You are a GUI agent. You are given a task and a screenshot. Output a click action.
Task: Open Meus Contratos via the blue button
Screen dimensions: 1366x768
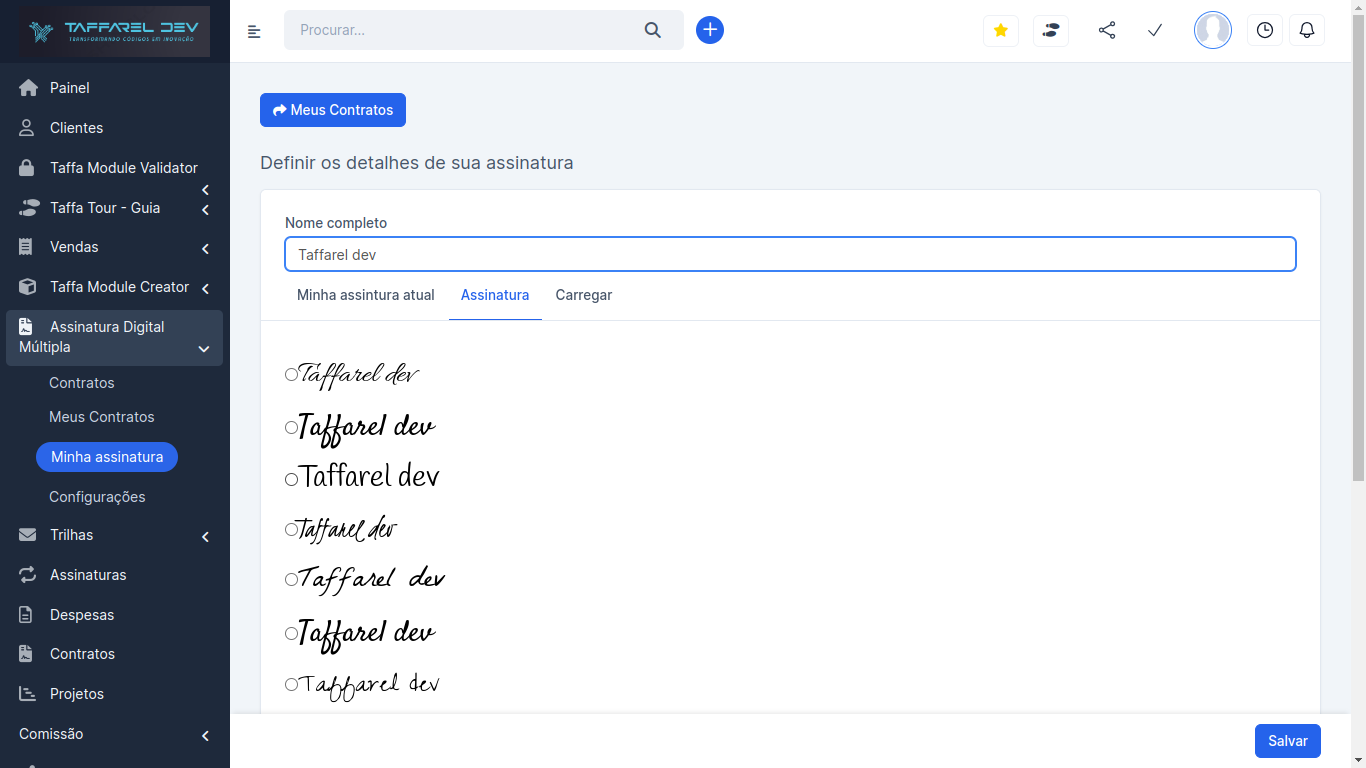(x=332, y=110)
